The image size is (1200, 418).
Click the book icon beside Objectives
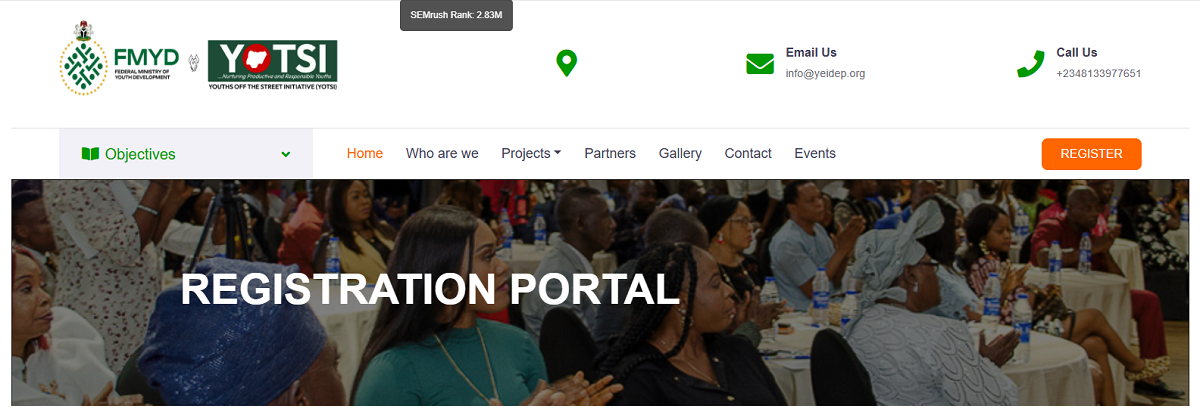pyautogui.click(x=90, y=154)
